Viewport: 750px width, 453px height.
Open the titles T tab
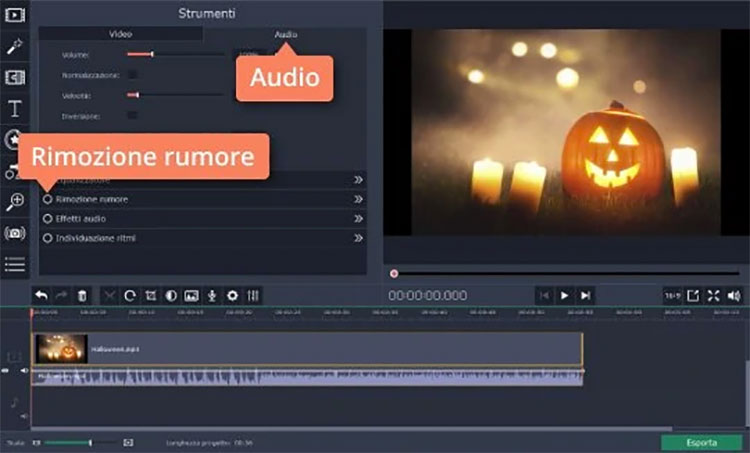coord(15,109)
